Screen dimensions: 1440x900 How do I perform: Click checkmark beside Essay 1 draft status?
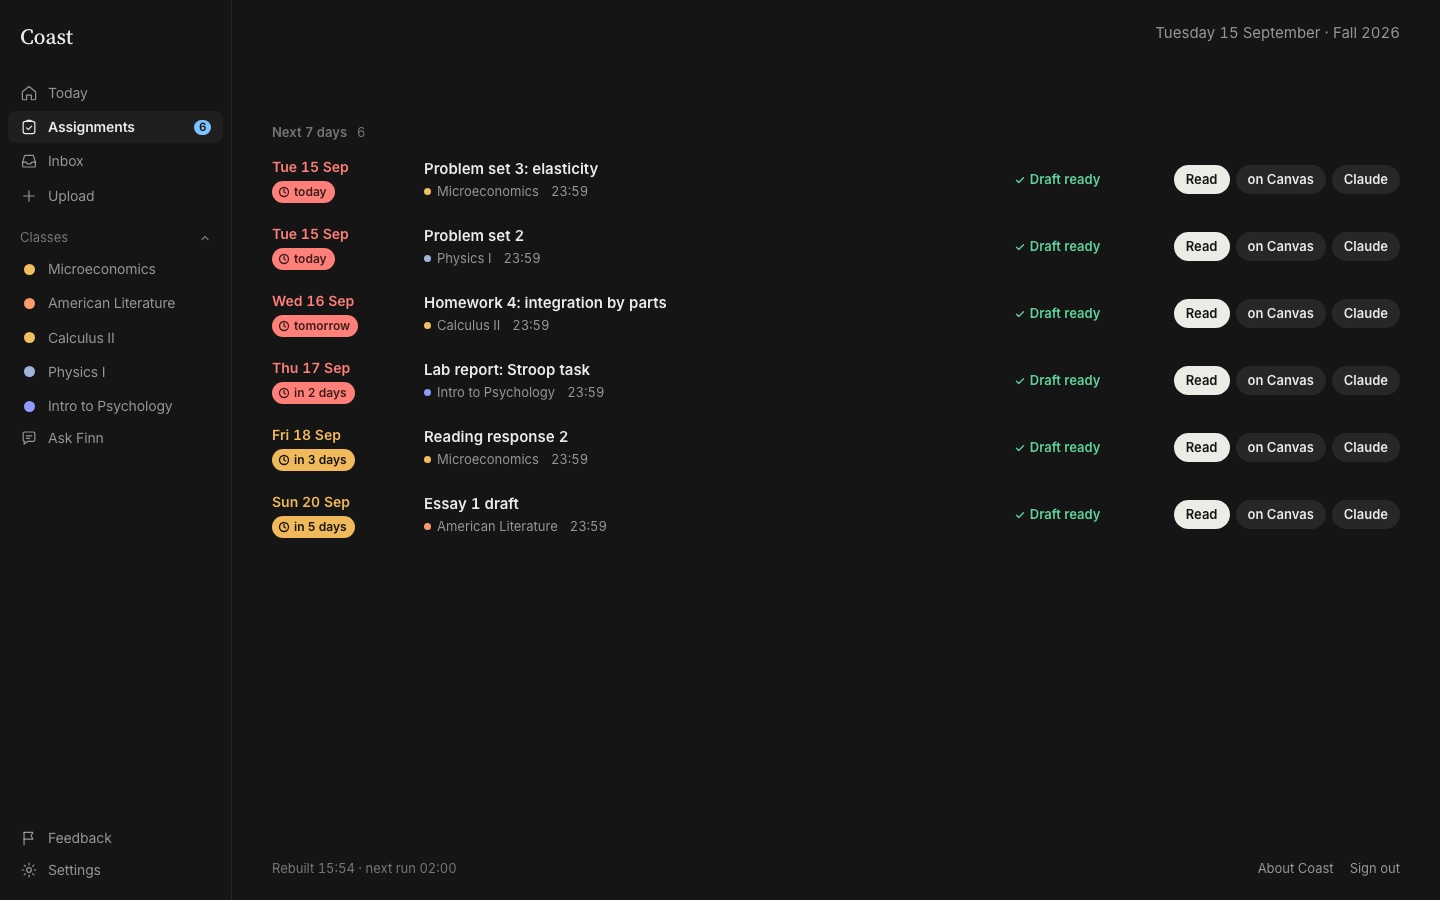(1020, 515)
